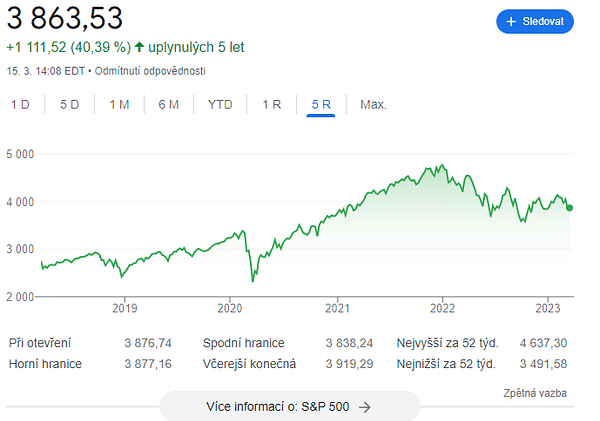The height and width of the screenshot is (421, 600).
Task: Click the 4 000 y-axis label
Action: coord(20,202)
